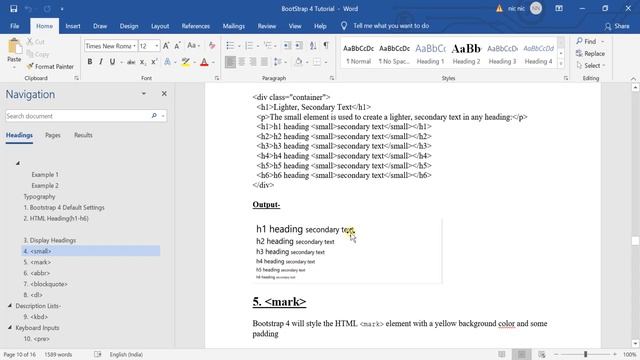Image resolution: width=640 pixels, height=360 pixels.
Task: Open line and paragraph spacing
Action: click(278, 62)
